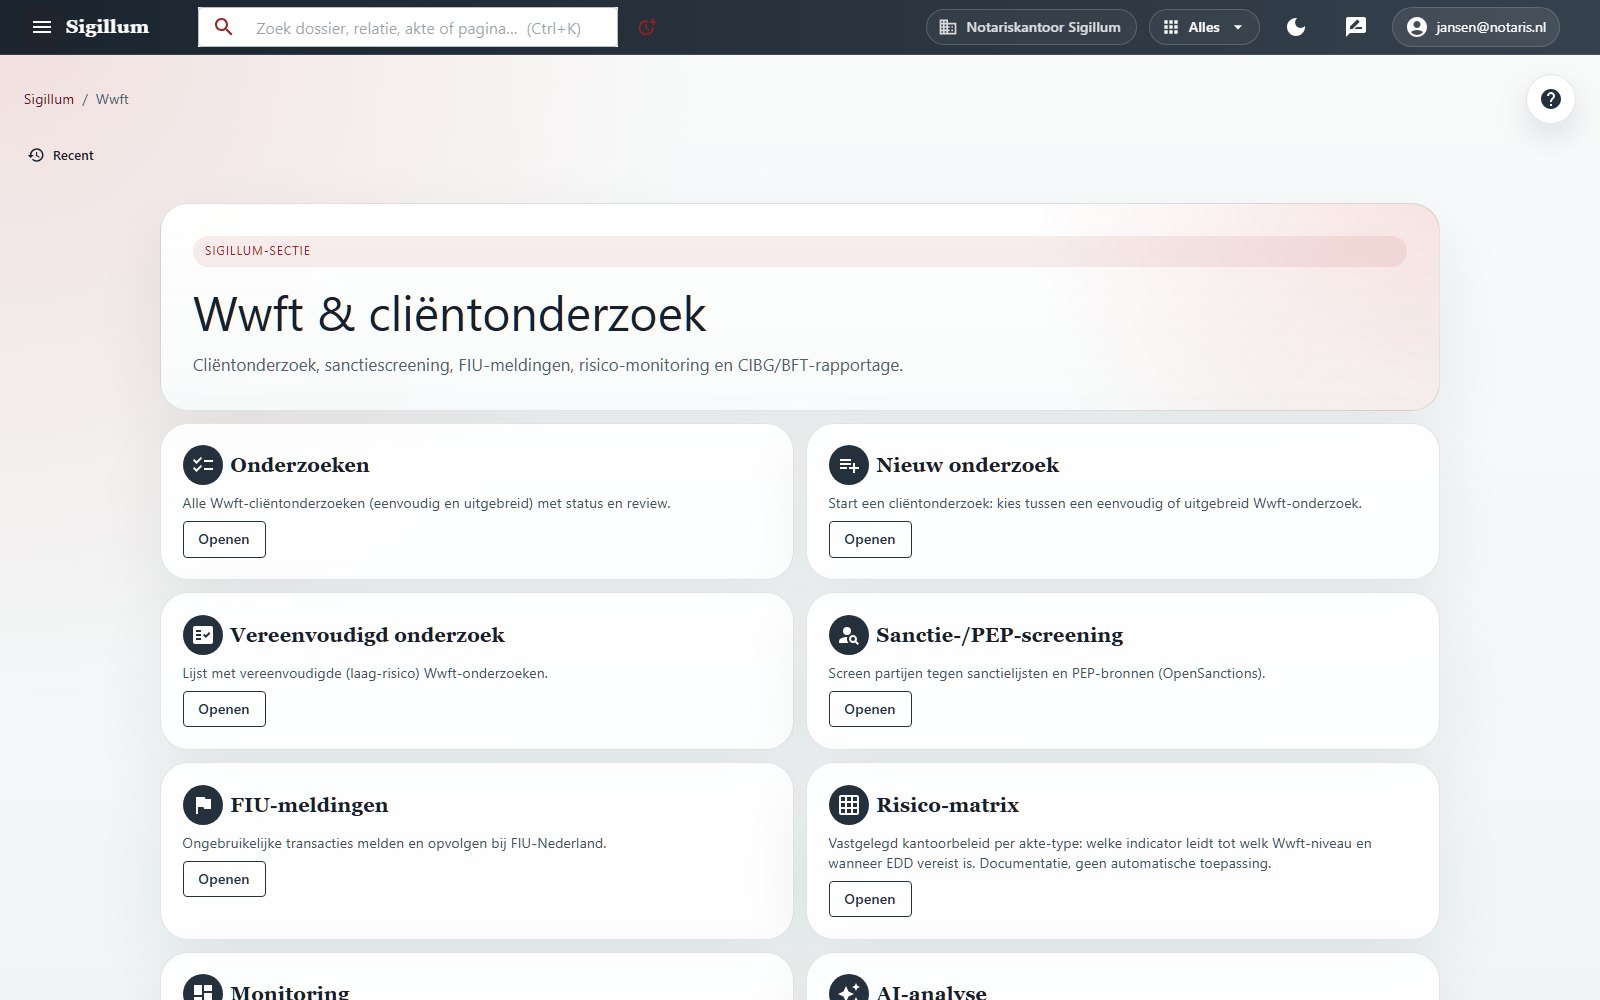The height and width of the screenshot is (1000, 1600).
Task: Click the Wwft & cliëntonderzoek page title
Action: click(x=449, y=314)
